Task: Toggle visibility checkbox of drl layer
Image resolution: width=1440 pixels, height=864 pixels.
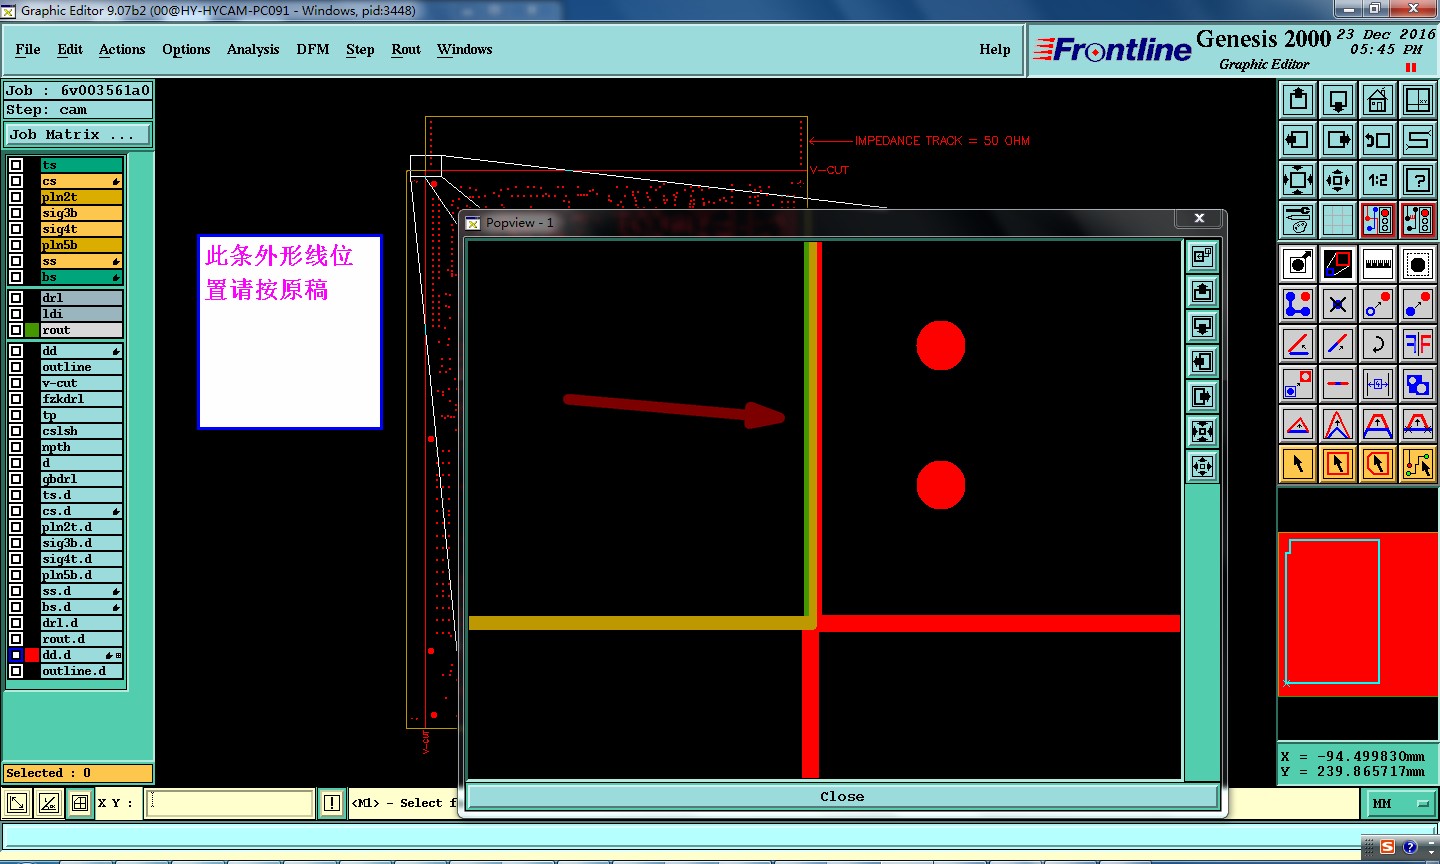Action: pos(16,298)
